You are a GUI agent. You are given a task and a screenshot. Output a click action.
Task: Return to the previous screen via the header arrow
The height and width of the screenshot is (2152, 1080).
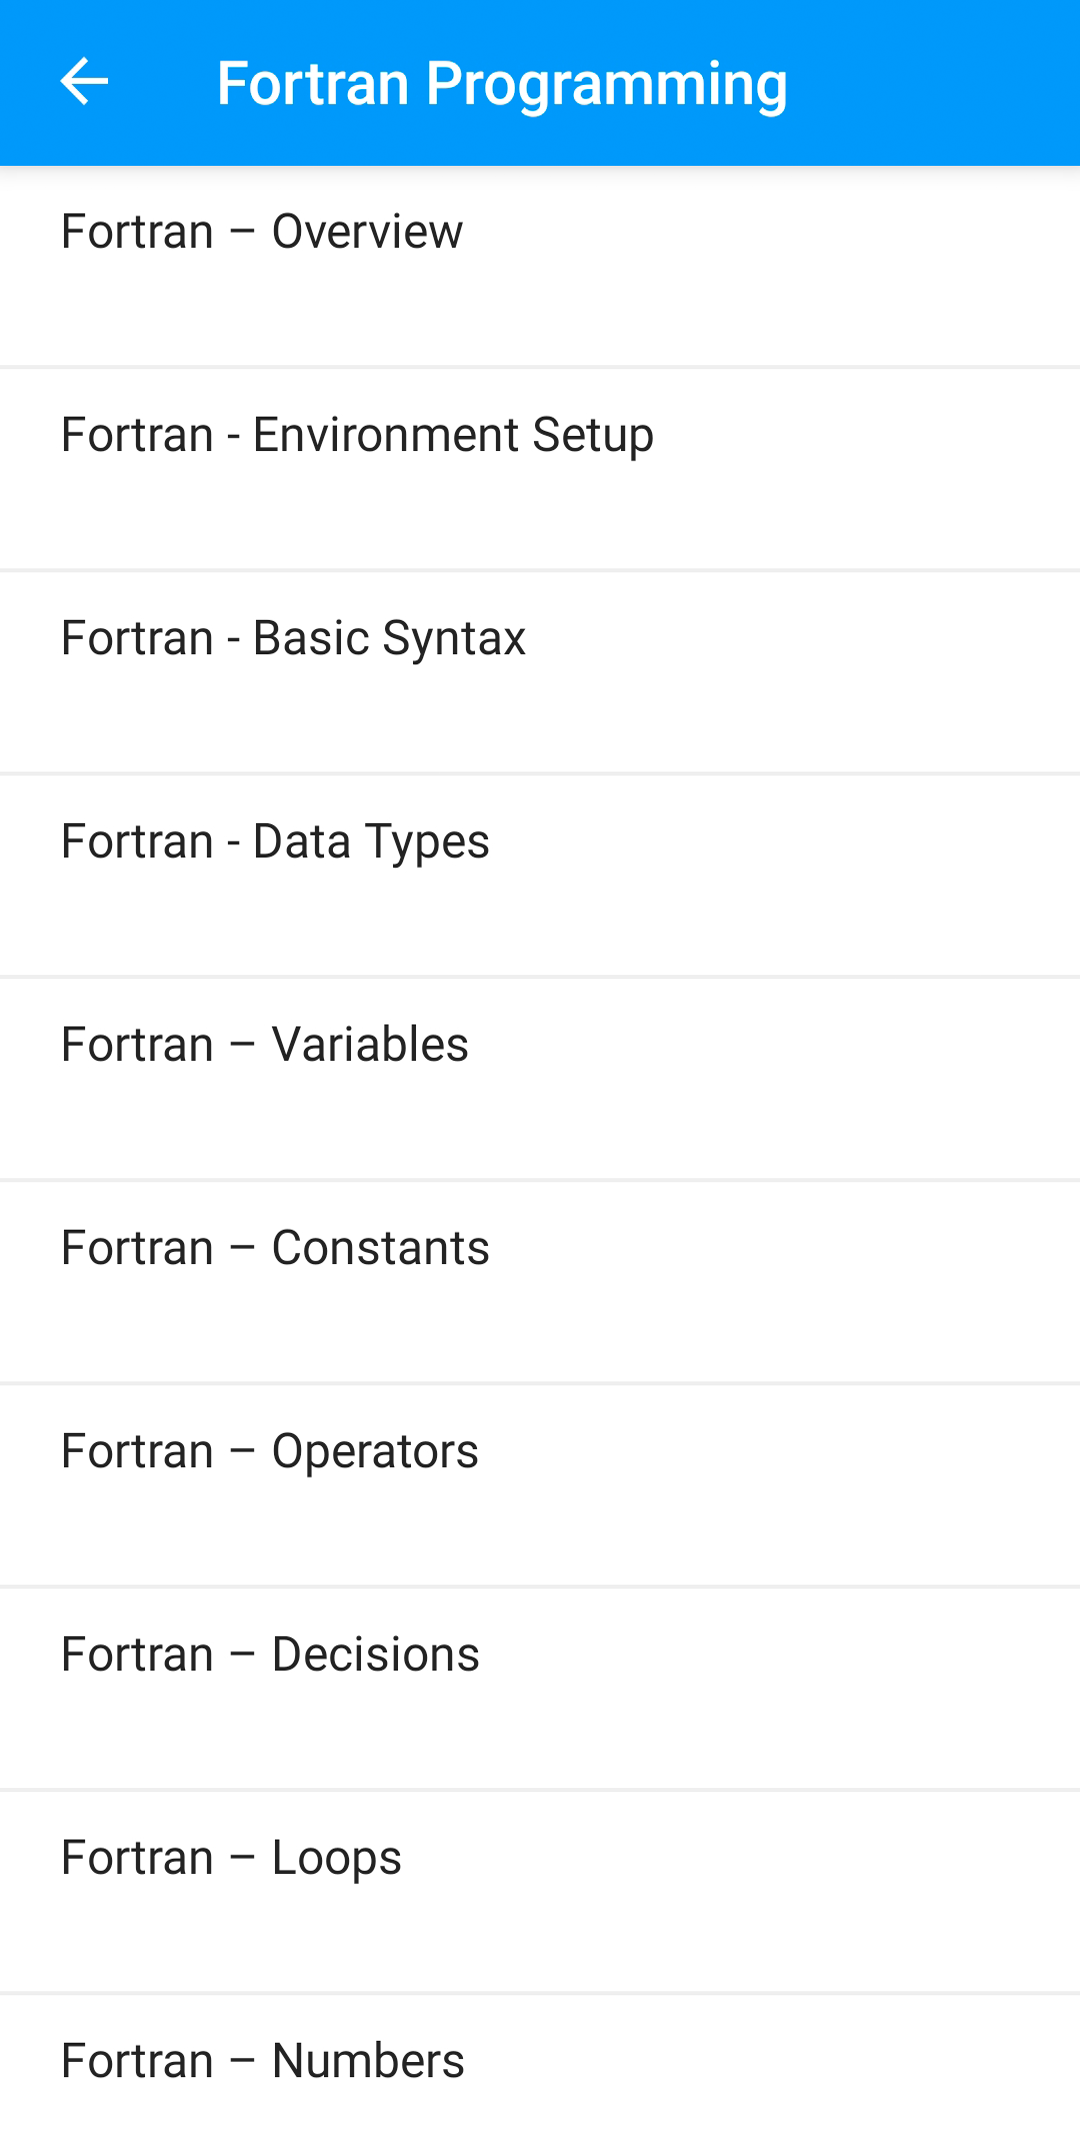(x=84, y=82)
